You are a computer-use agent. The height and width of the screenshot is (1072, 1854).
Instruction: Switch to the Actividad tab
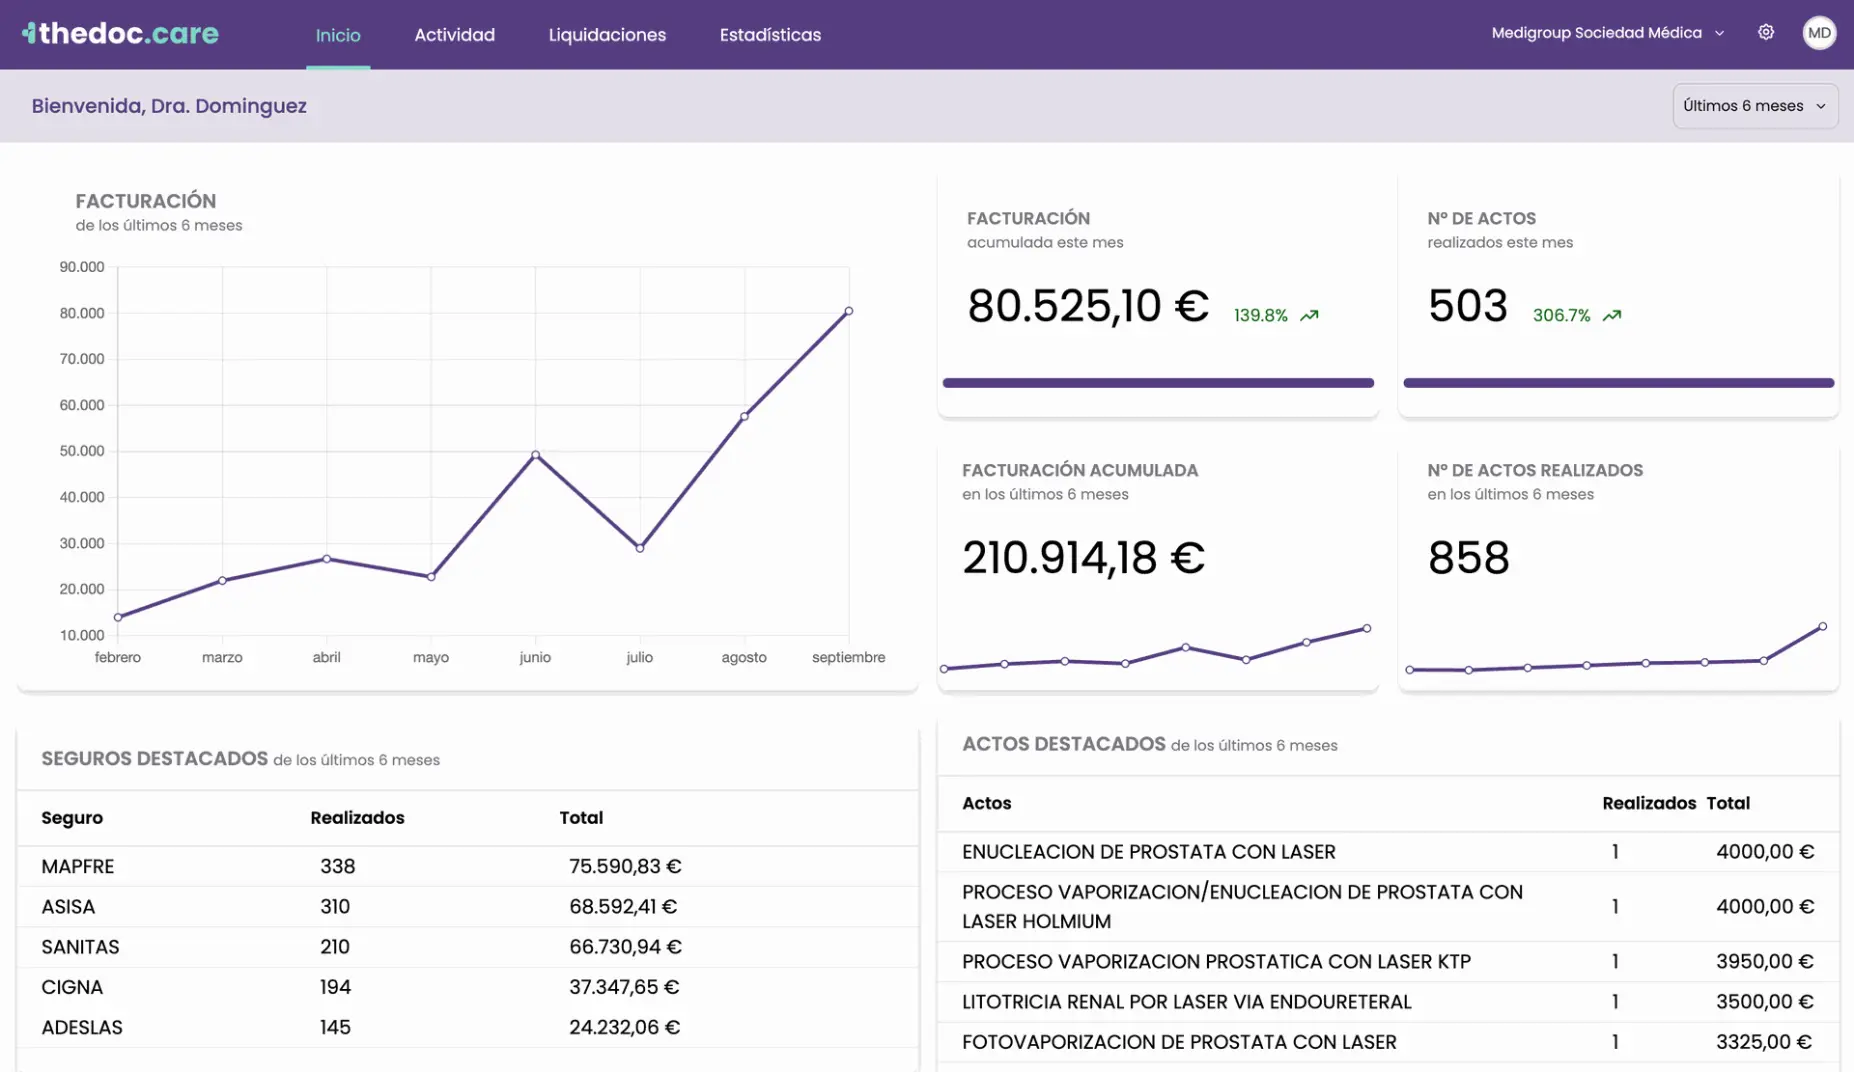coord(454,35)
